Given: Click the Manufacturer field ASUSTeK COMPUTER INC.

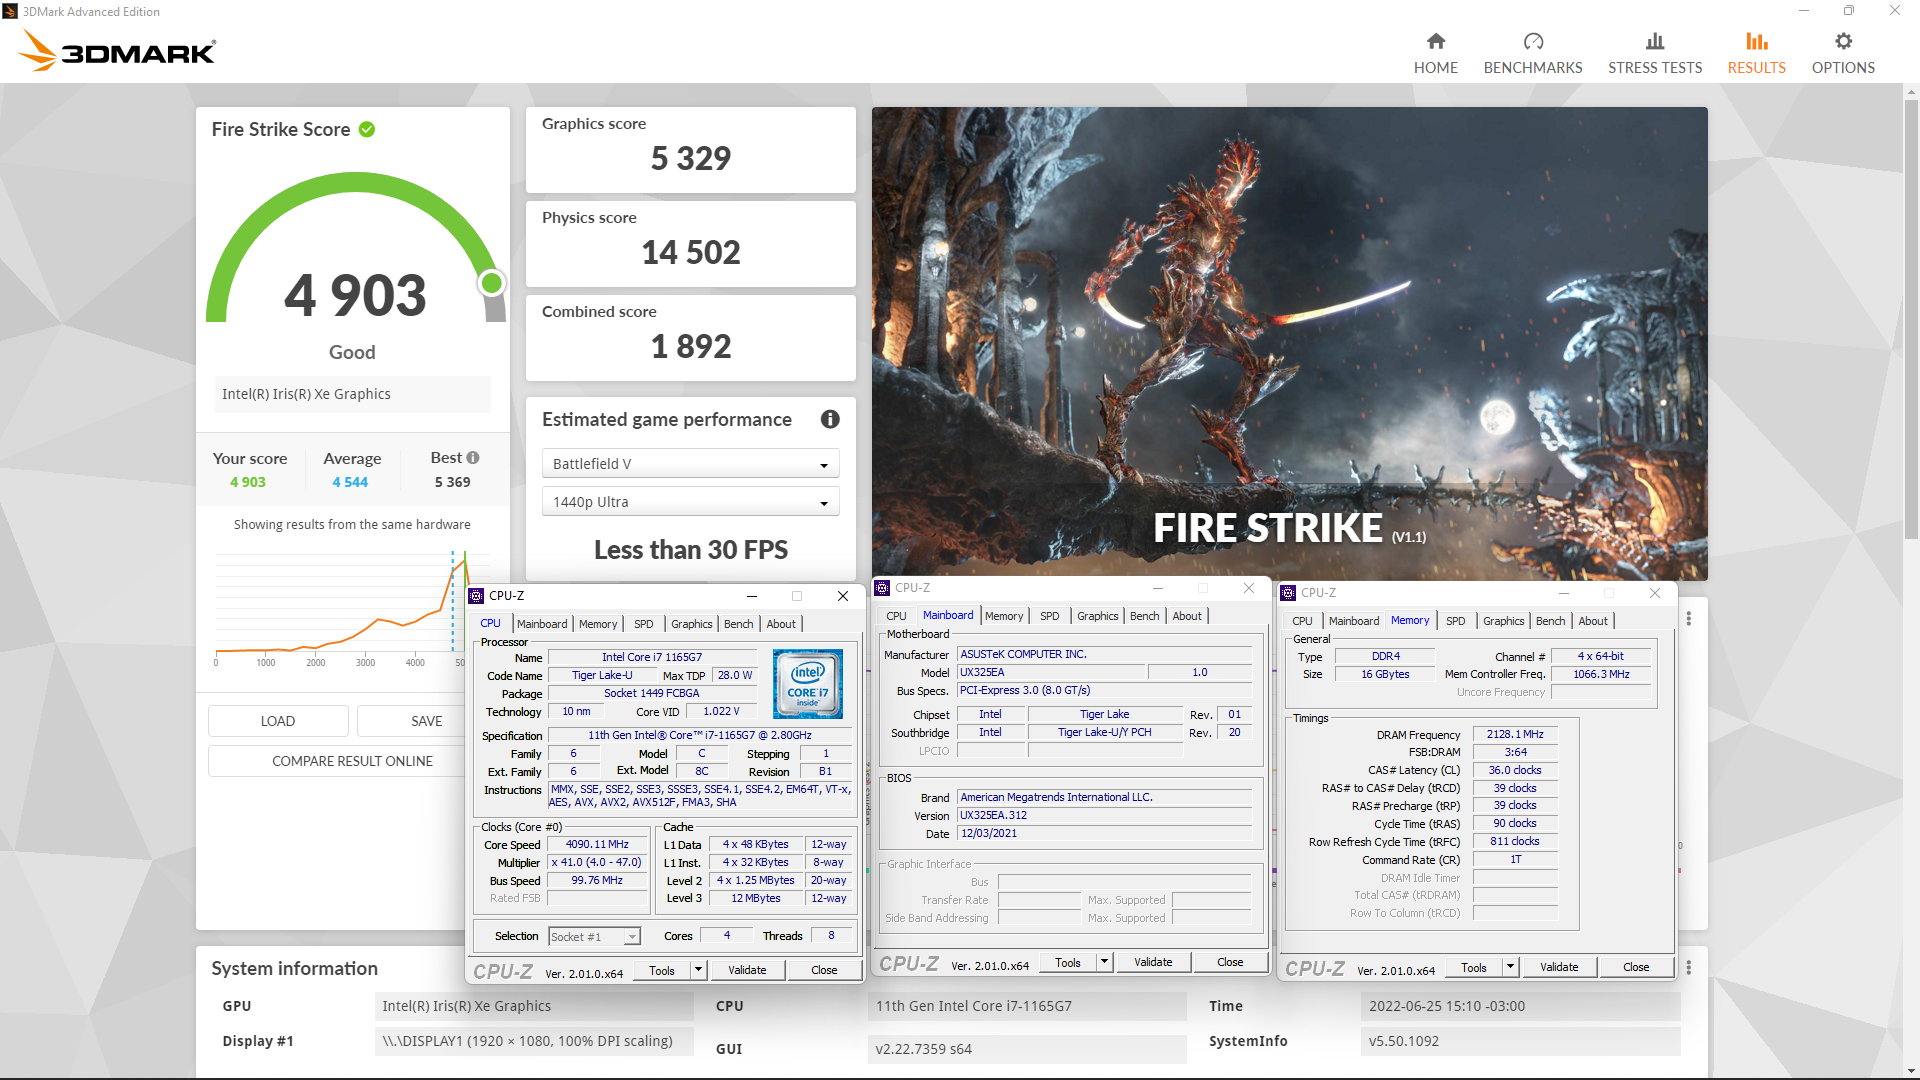Looking at the screenshot, I should click(x=1104, y=654).
